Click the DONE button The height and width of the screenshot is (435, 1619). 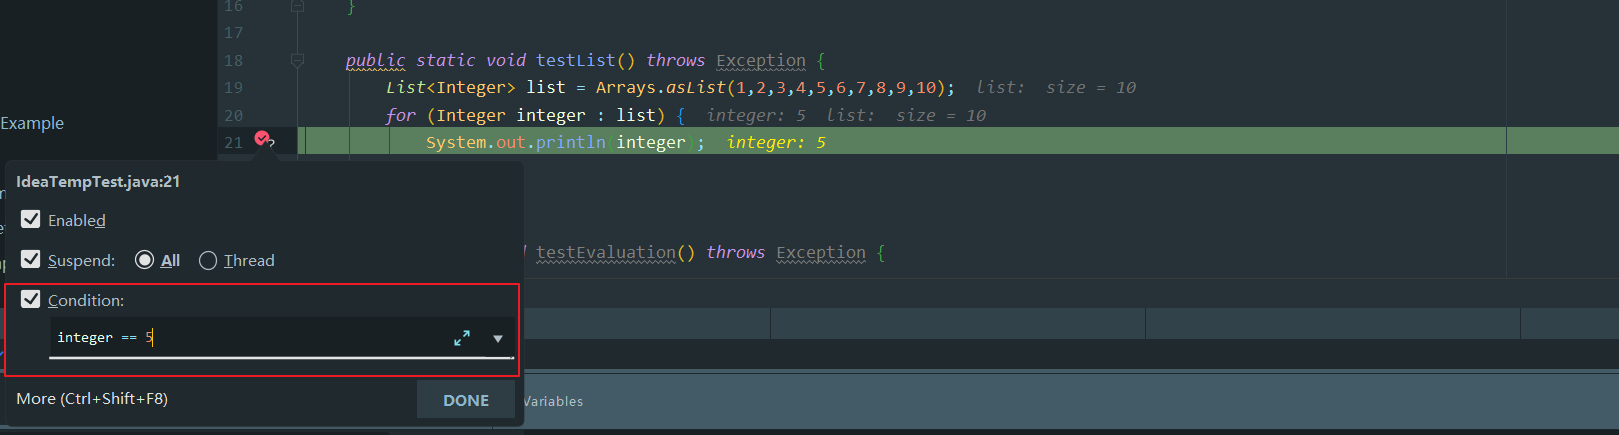click(x=466, y=400)
